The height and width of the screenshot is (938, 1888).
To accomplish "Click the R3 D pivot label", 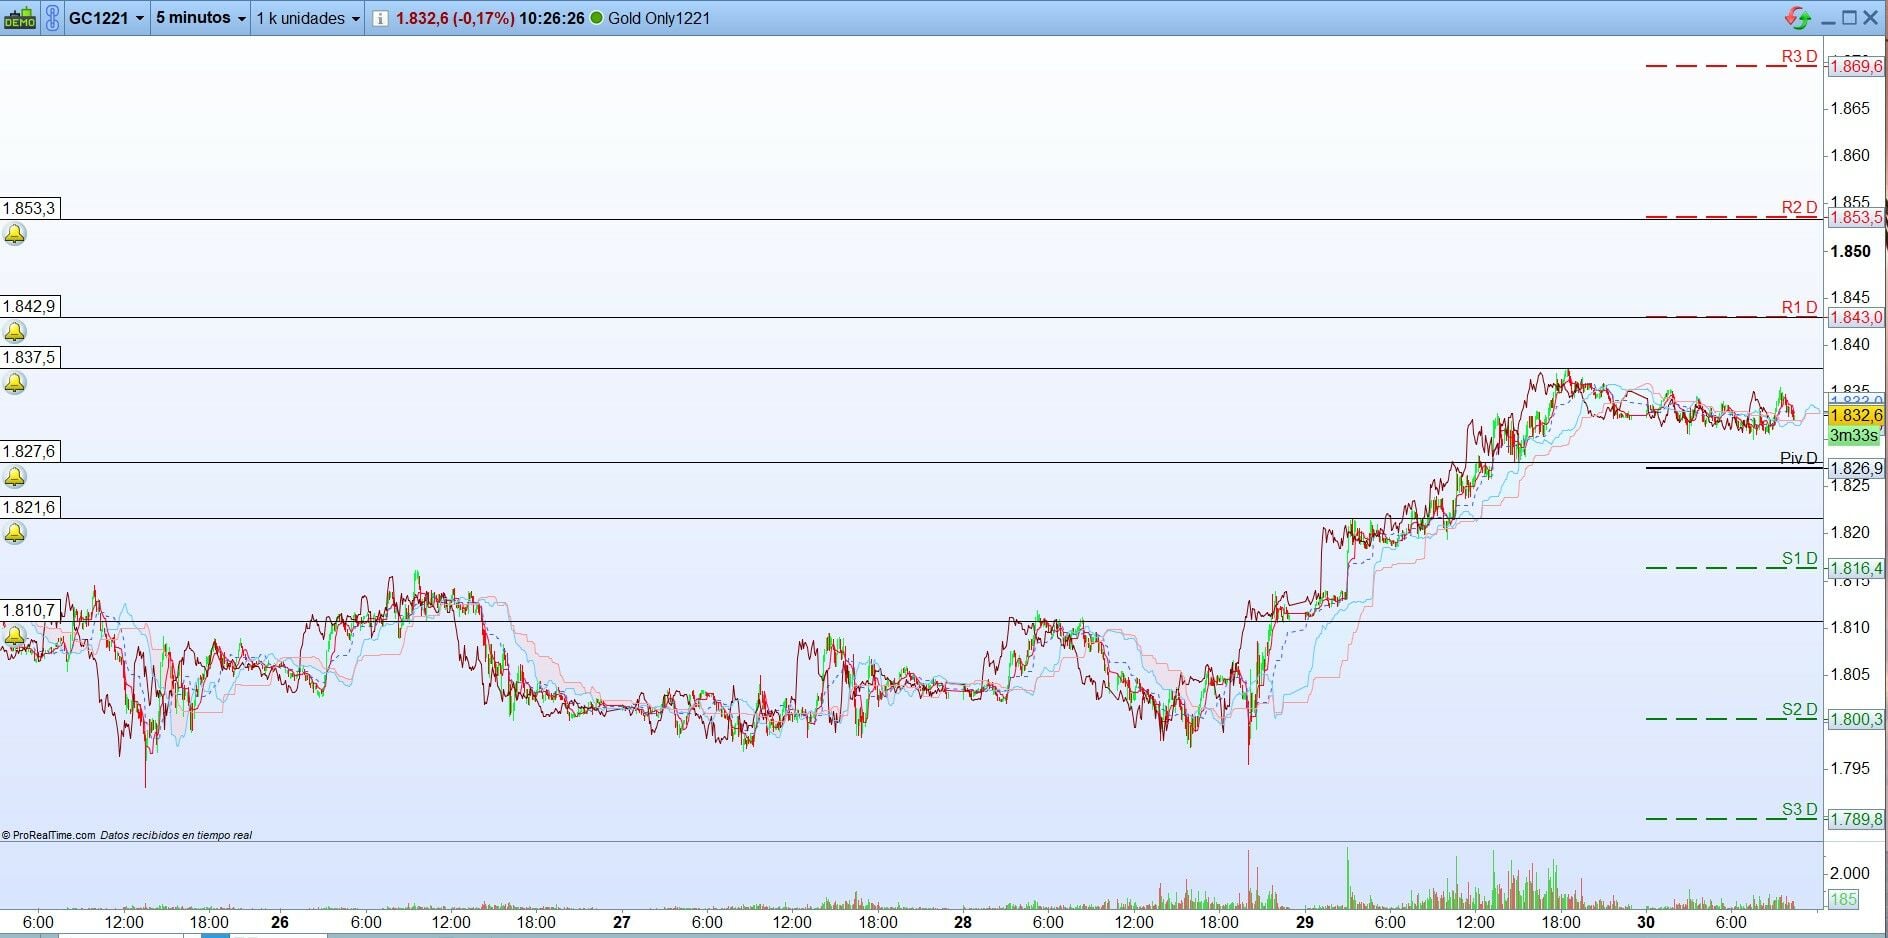I will point(1799,57).
